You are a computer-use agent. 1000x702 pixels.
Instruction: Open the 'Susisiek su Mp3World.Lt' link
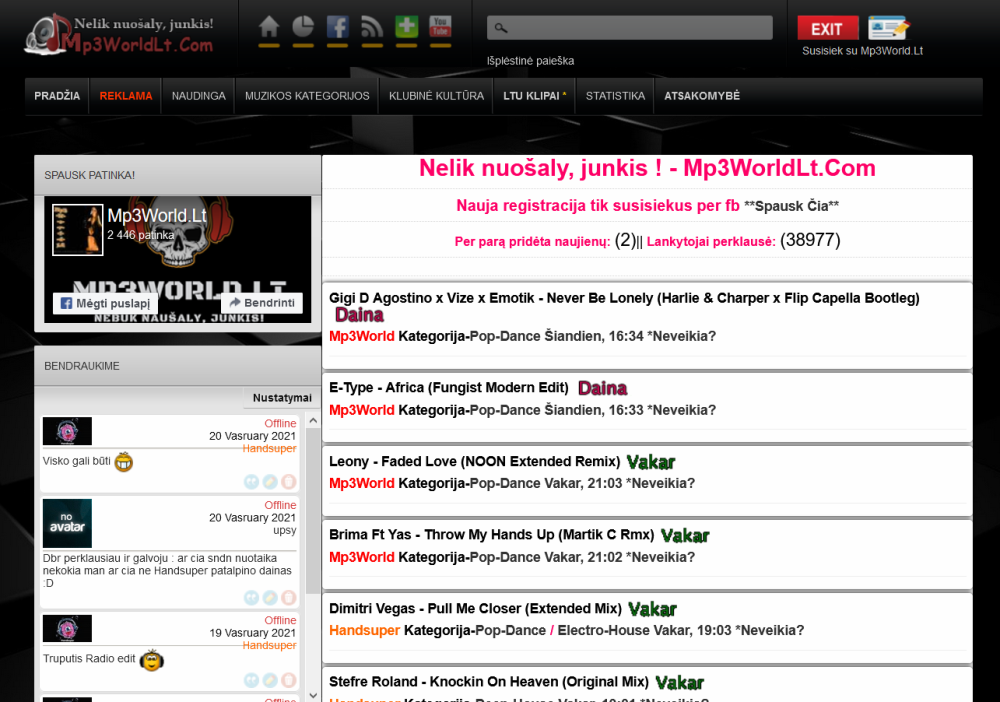pos(862,51)
